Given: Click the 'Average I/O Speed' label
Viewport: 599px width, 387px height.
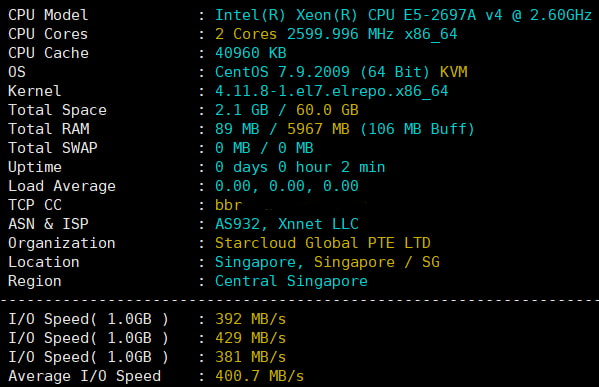Looking at the screenshot, I should pos(85,376).
